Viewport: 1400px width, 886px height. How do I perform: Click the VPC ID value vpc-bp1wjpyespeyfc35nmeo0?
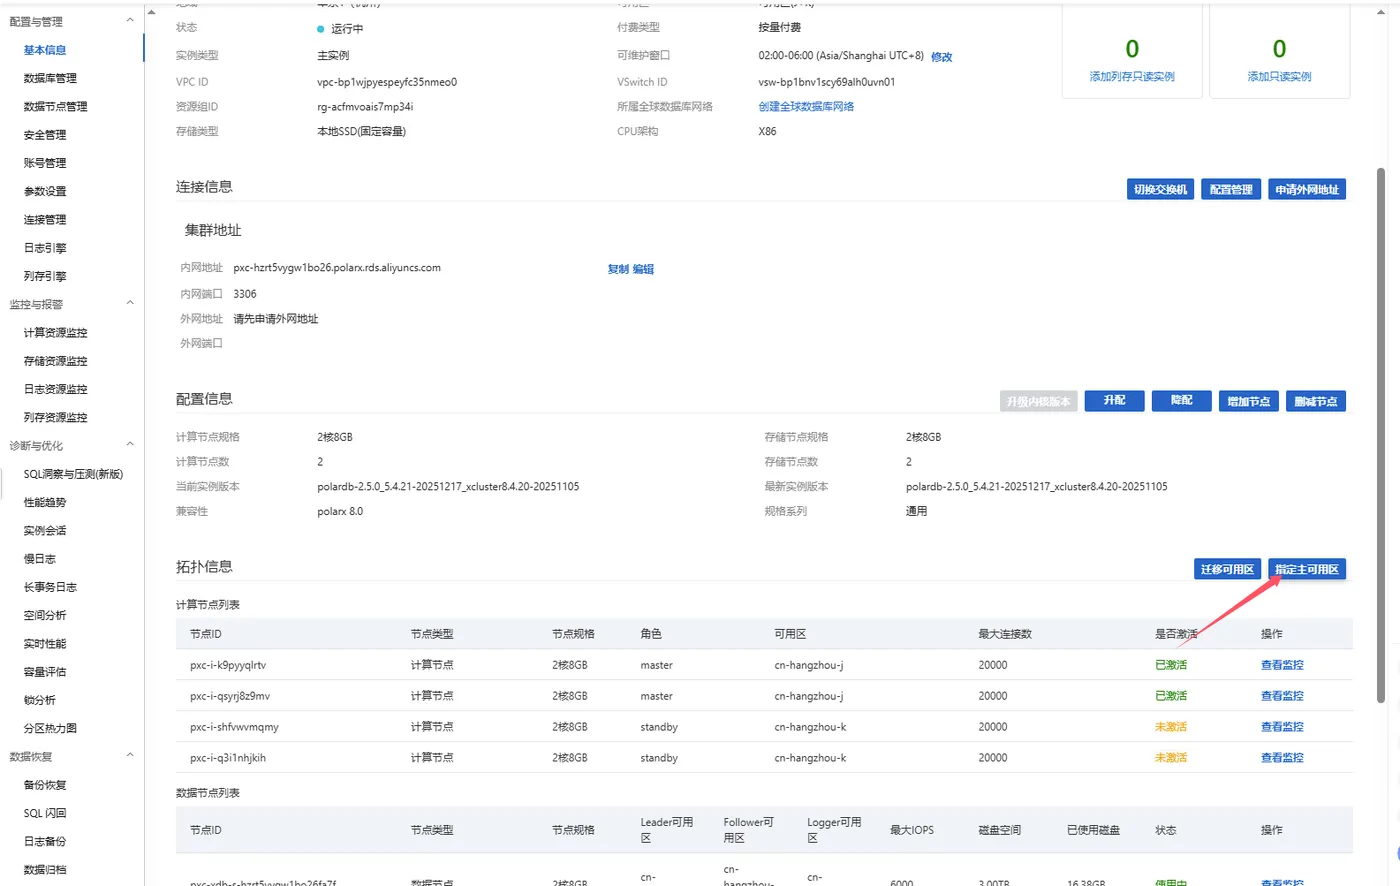point(387,82)
